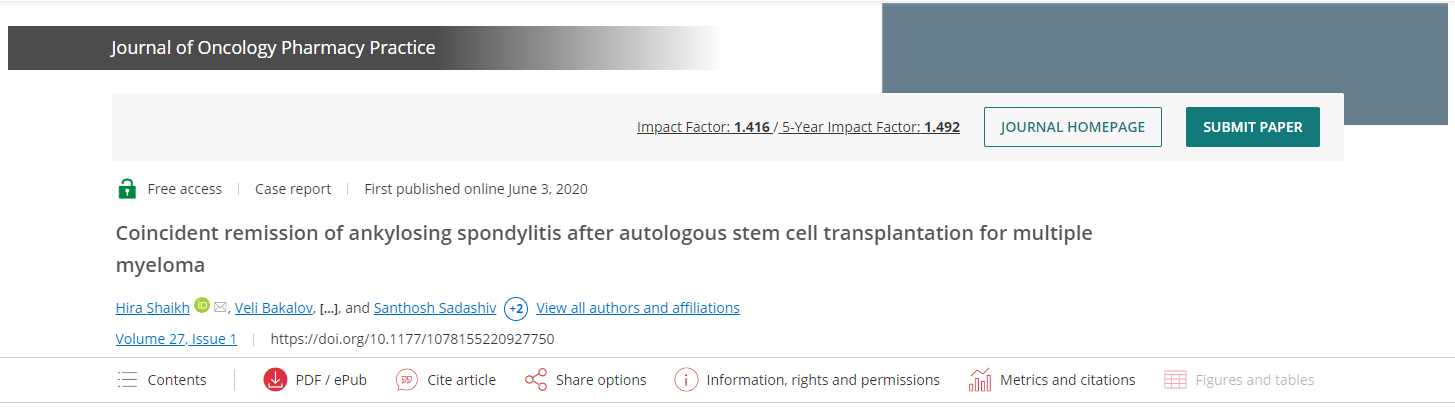The image size is (1455, 407).
Task: Expand the +2 additional authors badge
Action: [516, 308]
